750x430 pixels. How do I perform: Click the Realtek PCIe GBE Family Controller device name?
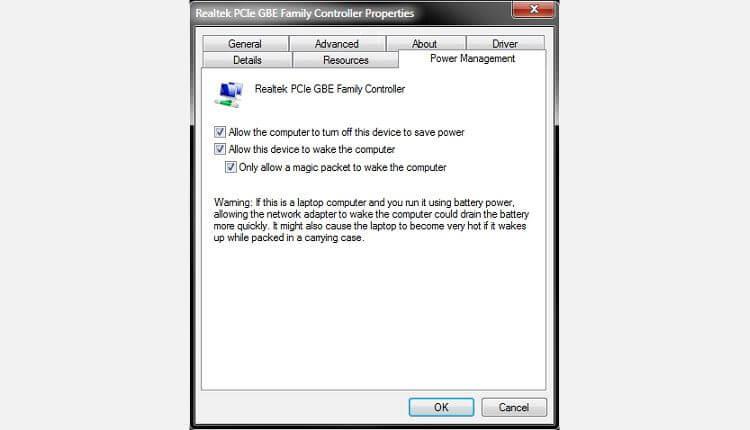click(x=330, y=89)
